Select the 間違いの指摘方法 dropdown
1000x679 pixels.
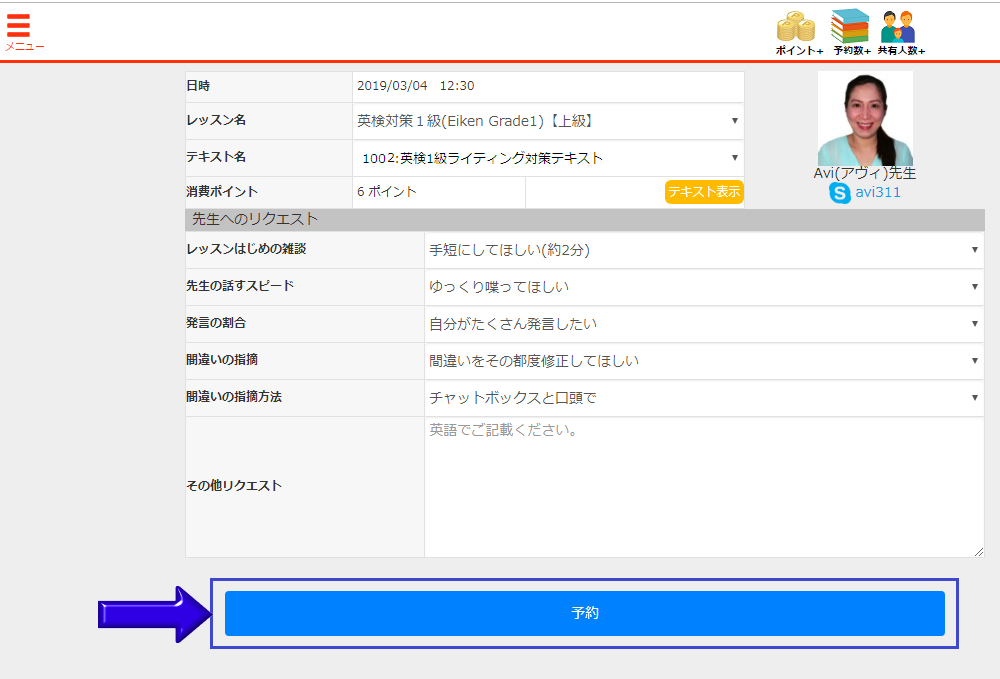[x=704, y=398]
